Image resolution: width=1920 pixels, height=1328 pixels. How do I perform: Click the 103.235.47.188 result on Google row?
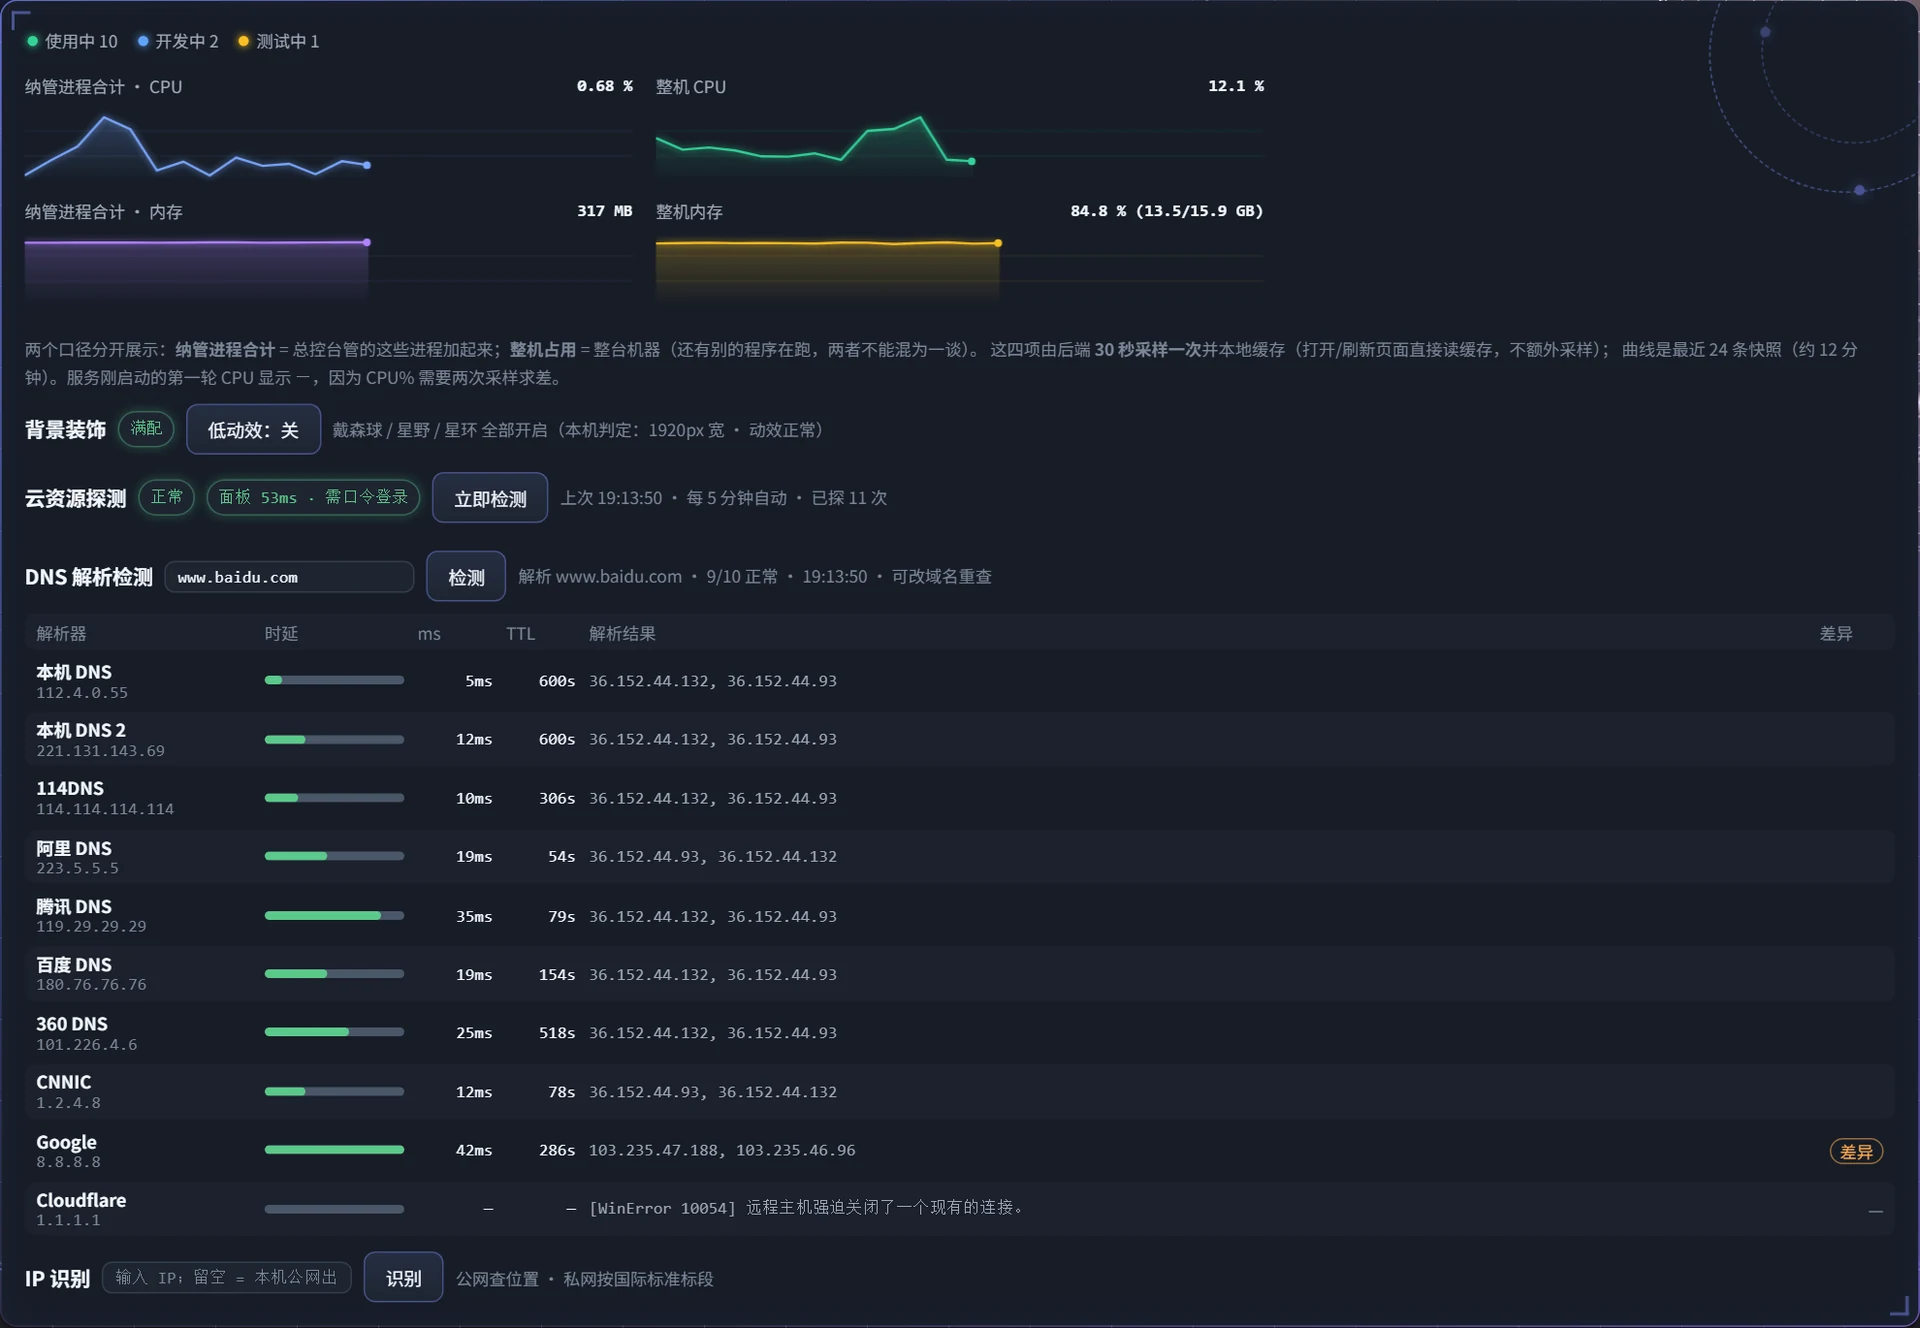click(653, 1150)
